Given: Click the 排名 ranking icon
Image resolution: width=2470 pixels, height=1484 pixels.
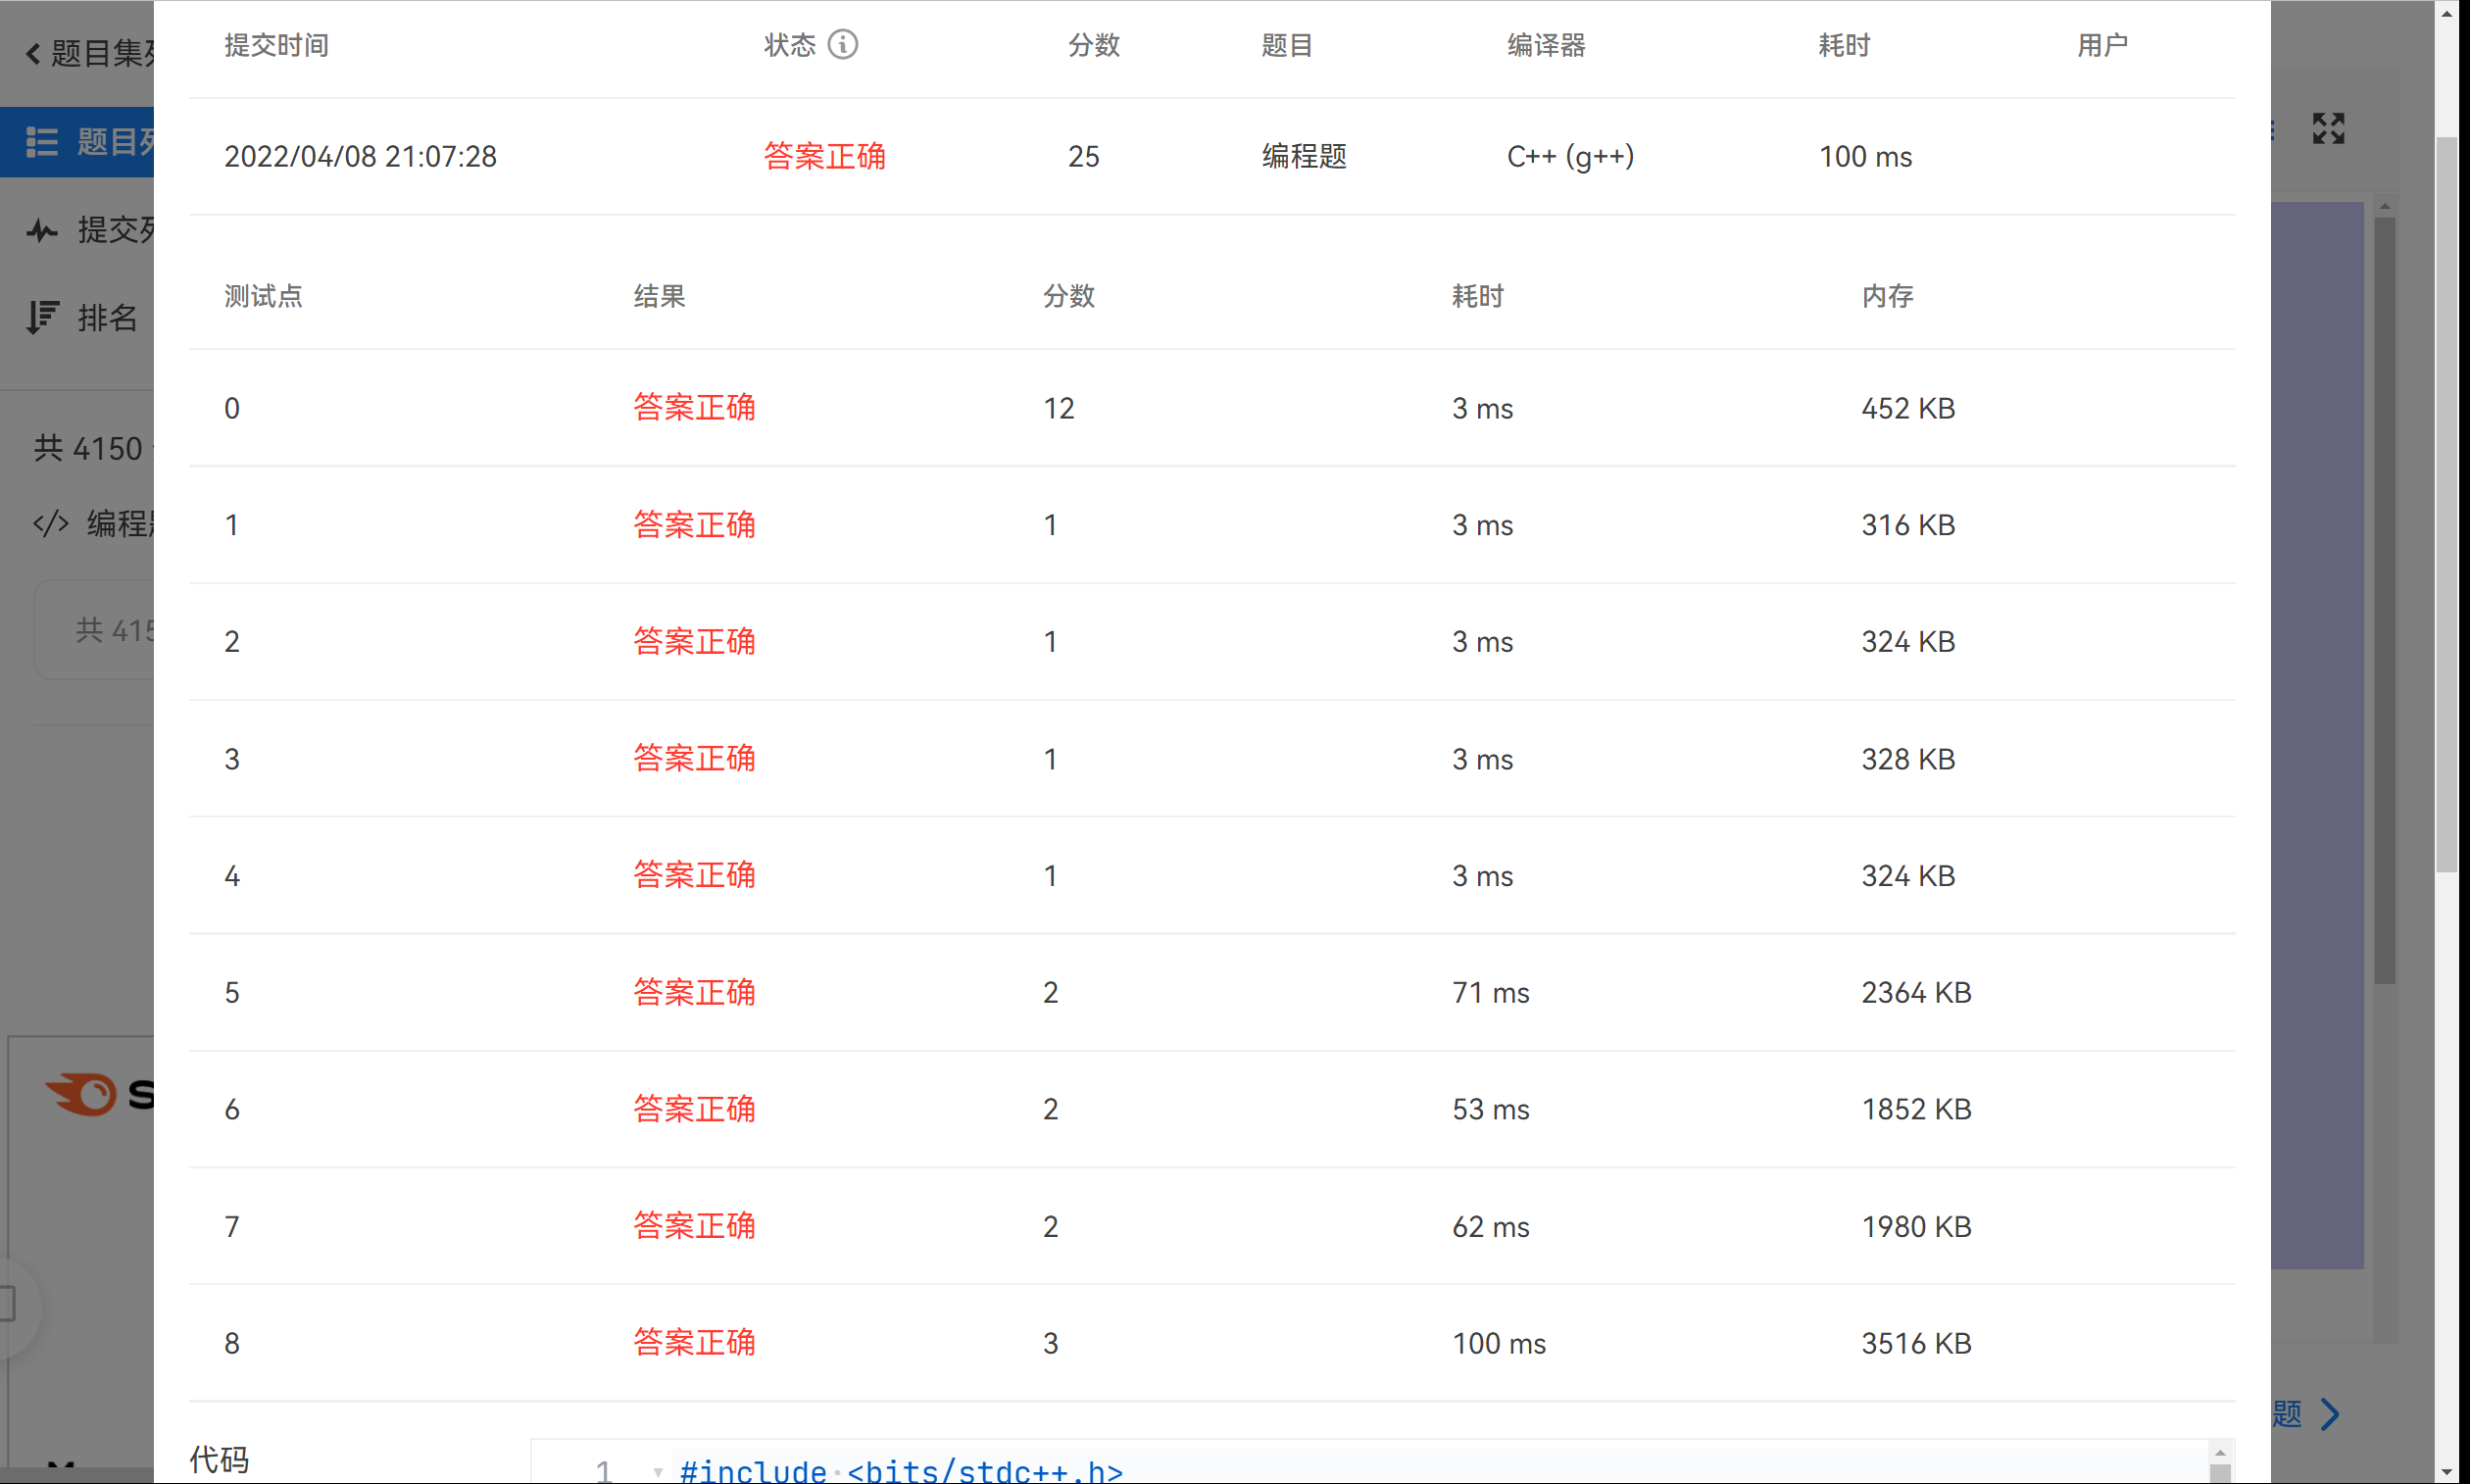Looking at the screenshot, I should 44,317.
